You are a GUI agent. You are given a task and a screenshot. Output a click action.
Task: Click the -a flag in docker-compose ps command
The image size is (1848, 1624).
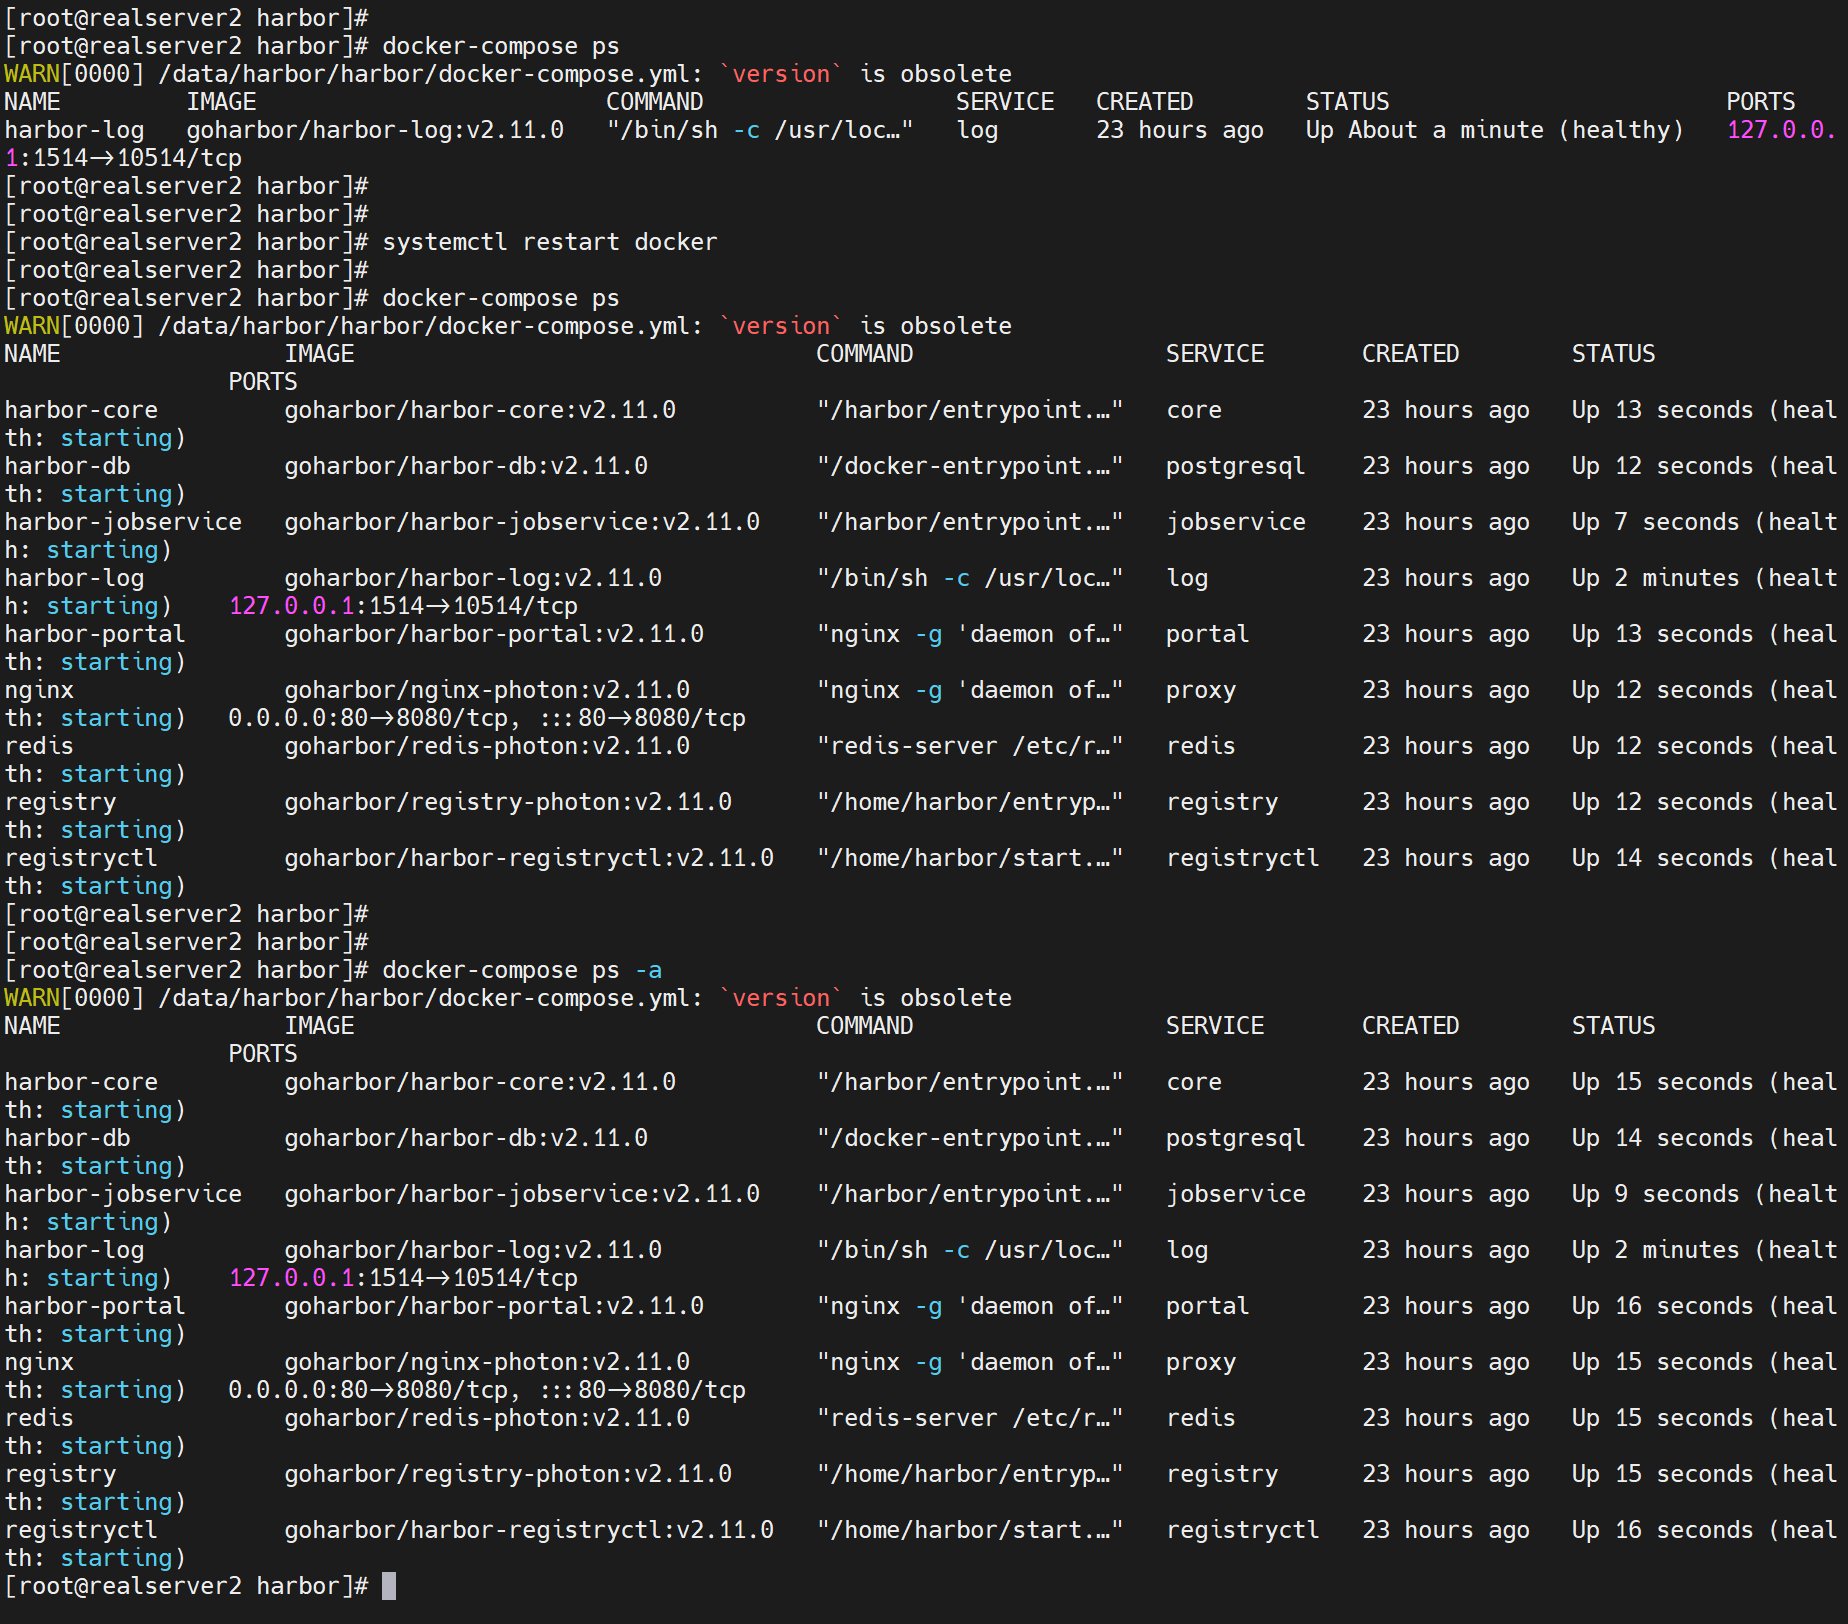click(648, 970)
